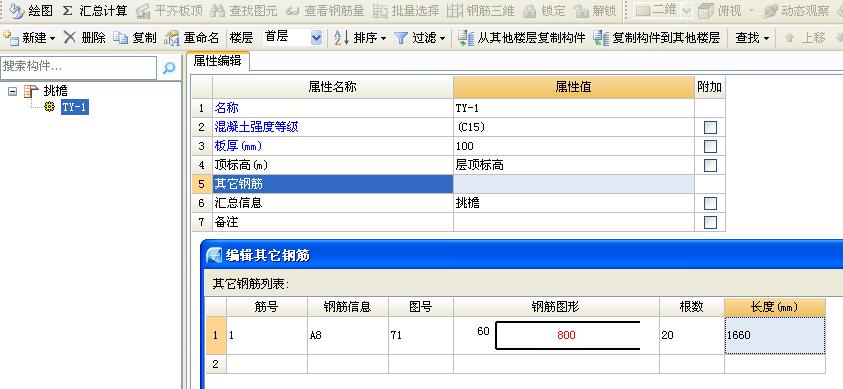Click the 根数 column header
The image size is (843, 389).
(692, 307)
